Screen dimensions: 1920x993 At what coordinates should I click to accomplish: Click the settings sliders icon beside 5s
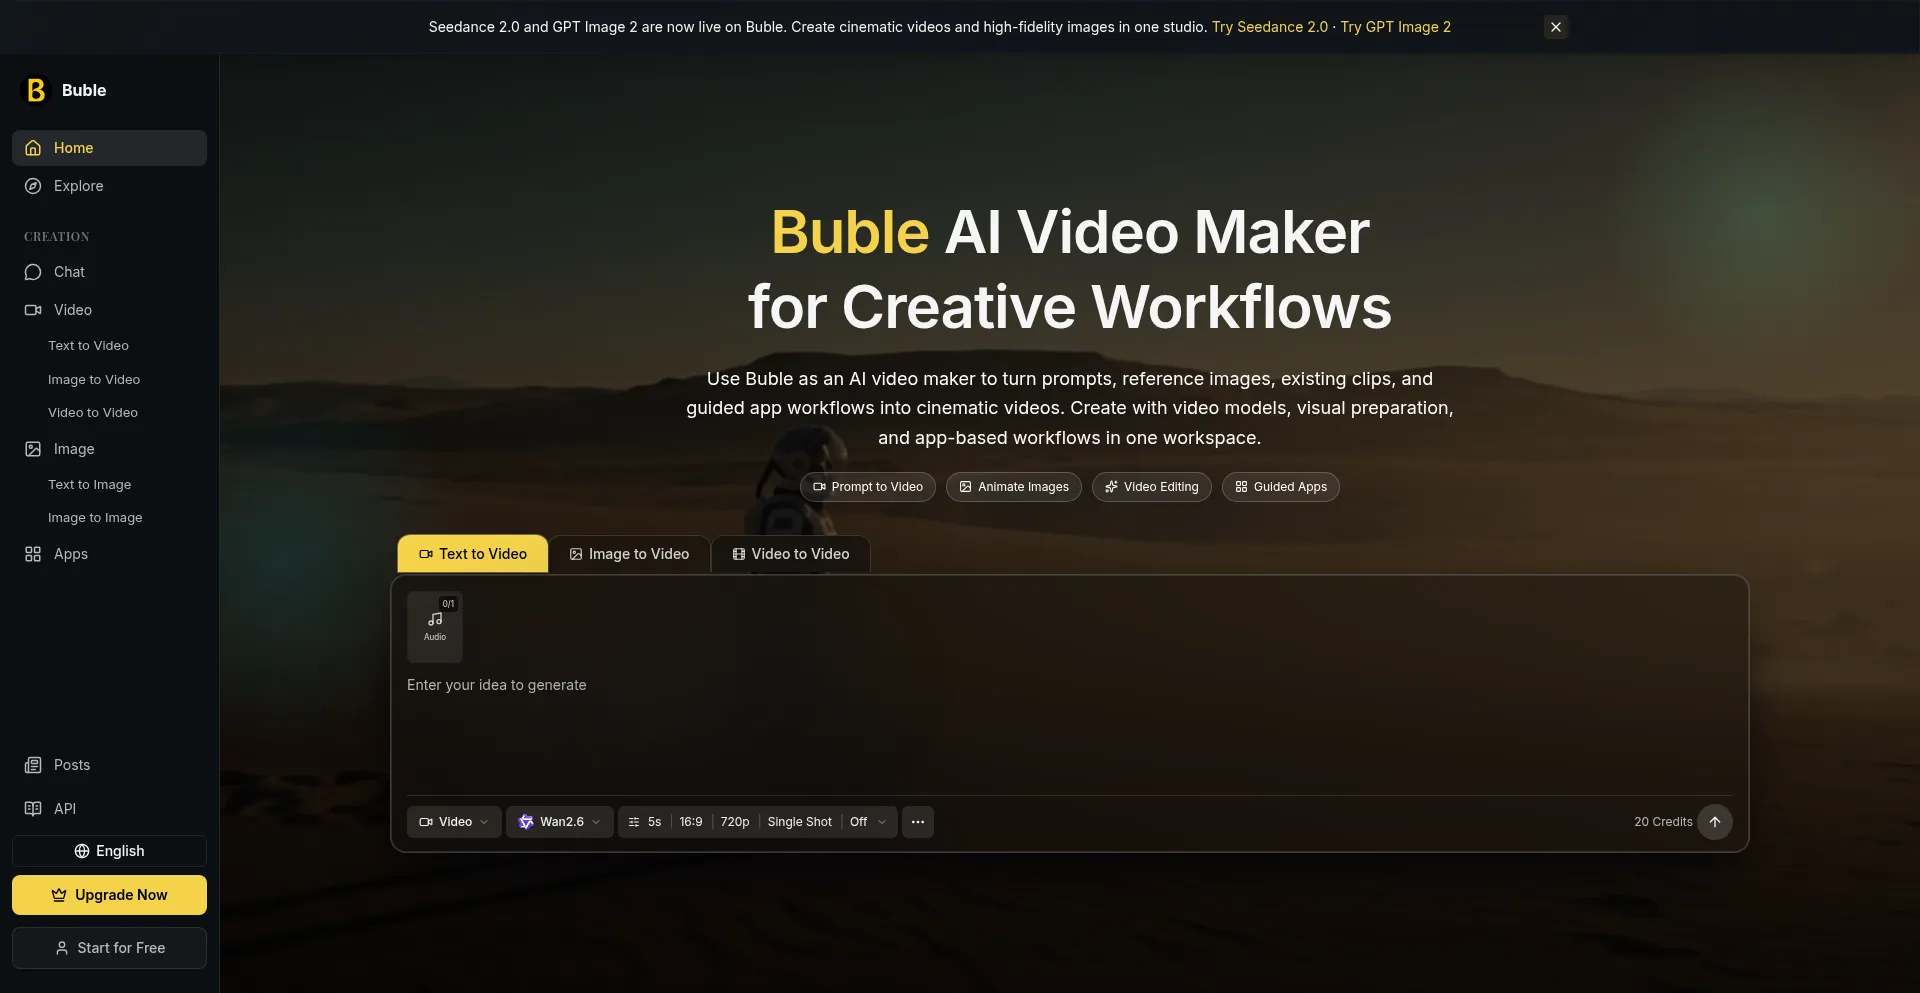(x=634, y=822)
